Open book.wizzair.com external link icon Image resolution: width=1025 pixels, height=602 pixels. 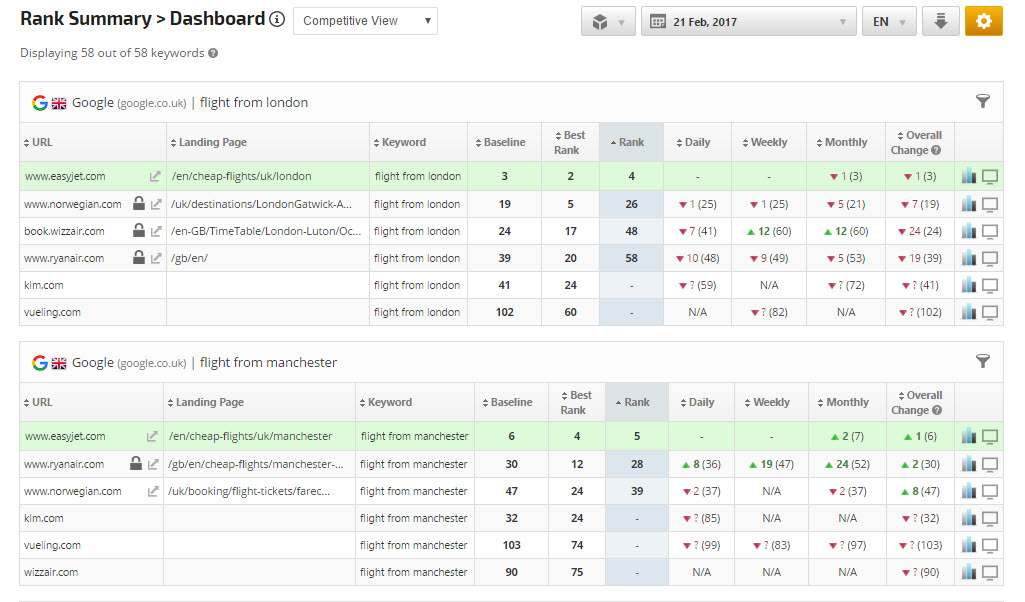pos(156,231)
